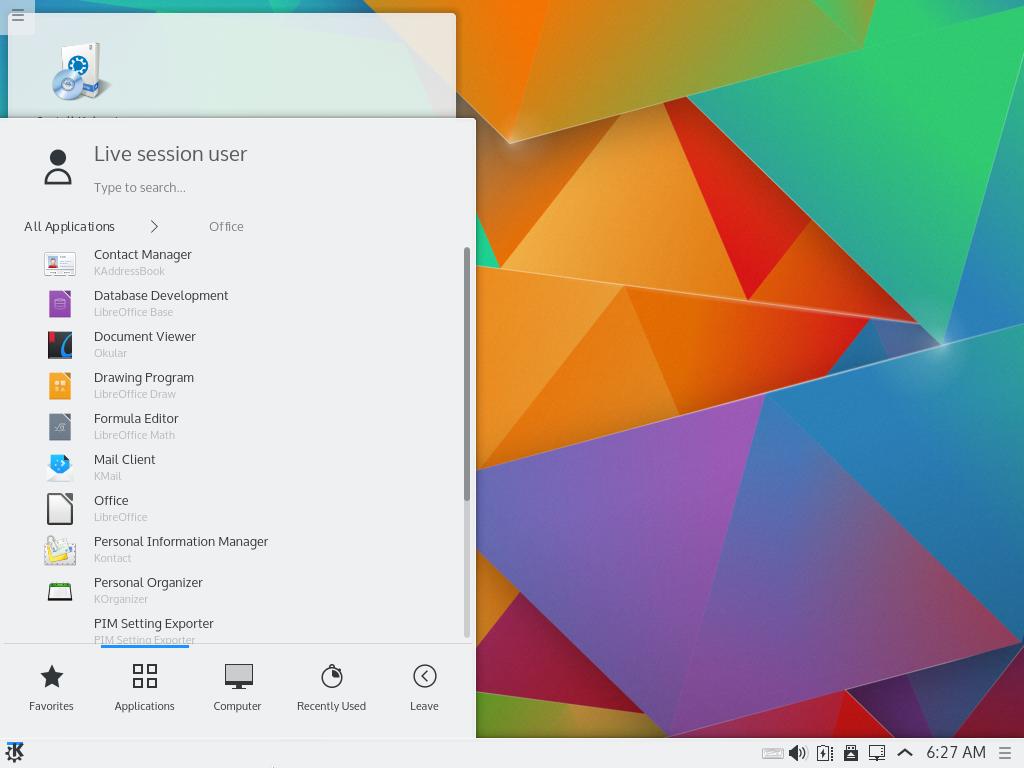
Task: Open the volume speaker icon in the tray
Action: (x=798, y=753)
